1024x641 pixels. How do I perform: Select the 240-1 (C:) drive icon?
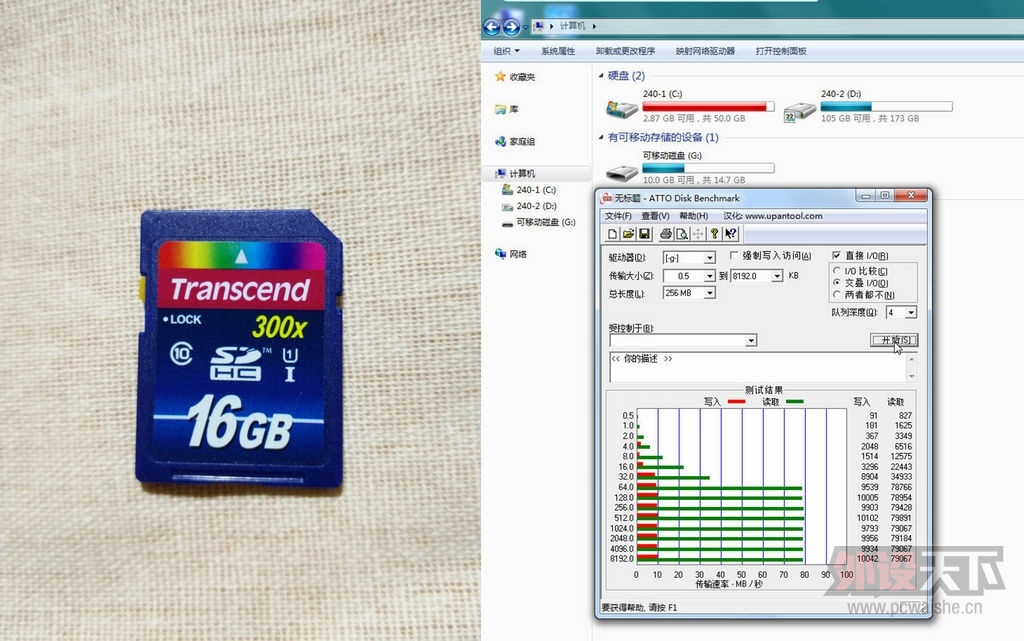(x=621, y=109)
